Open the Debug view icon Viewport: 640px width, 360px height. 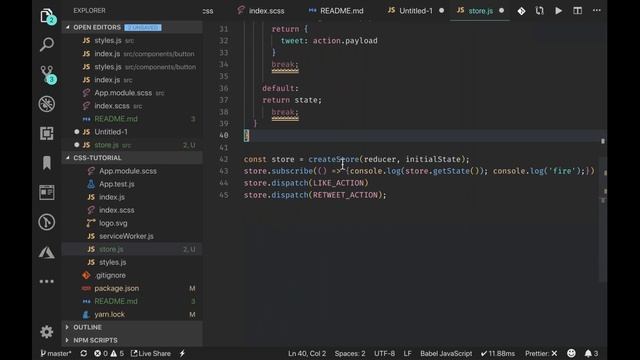pyautogui.click(x=47, y=104)
